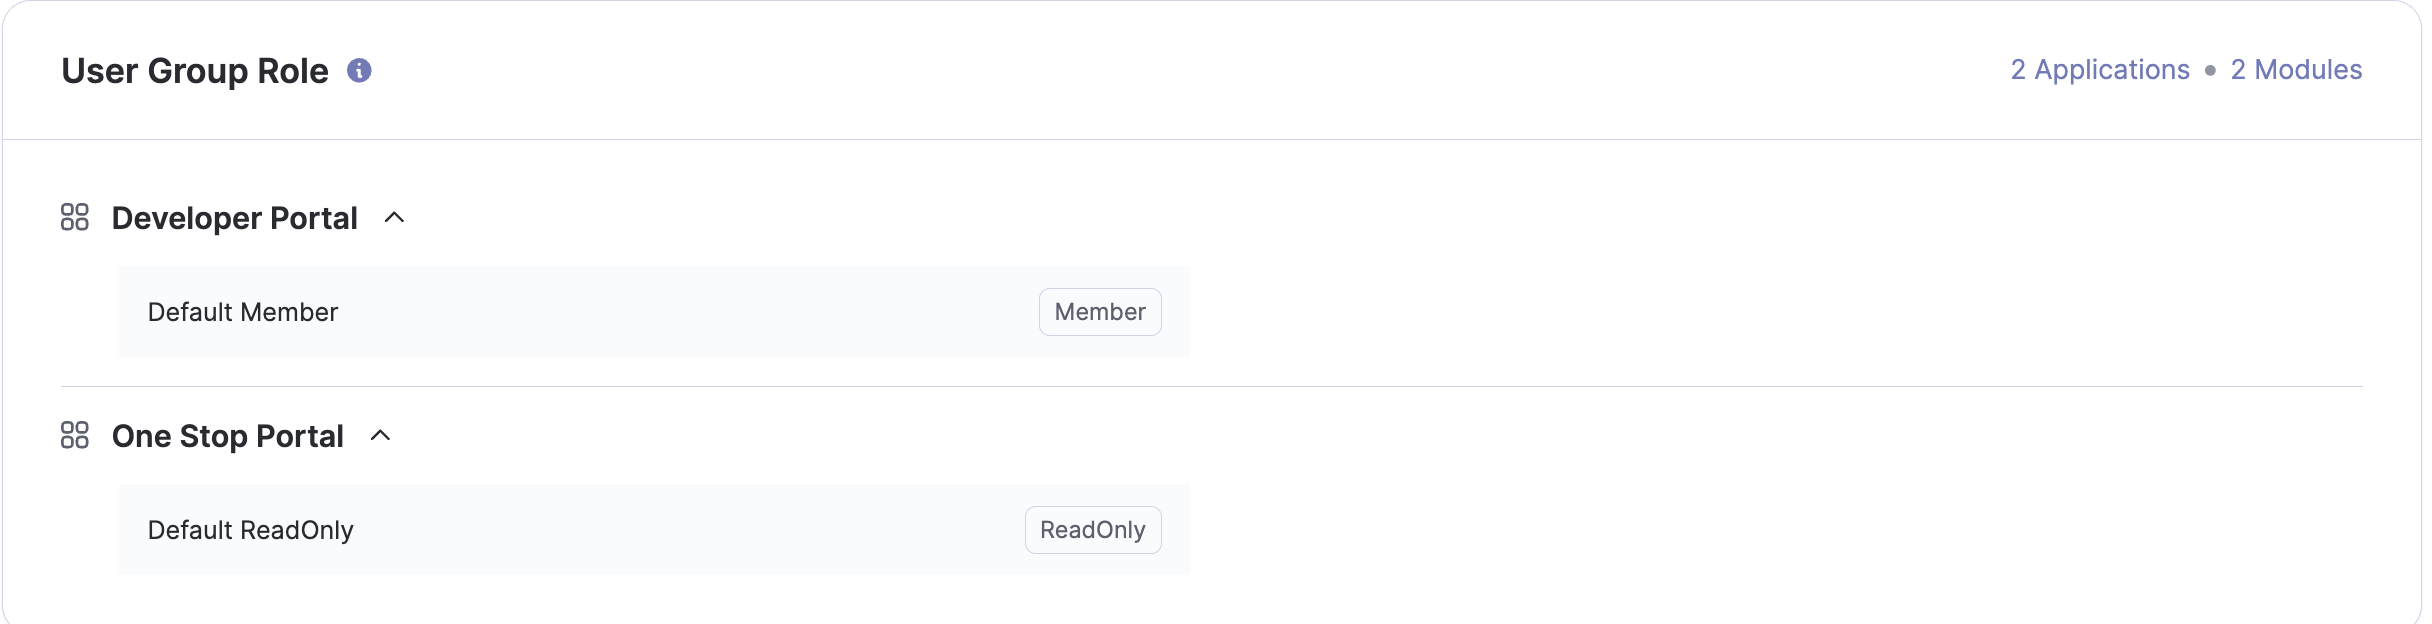Click the dot separator between Applications and Modules
Viewport: 2432px width, 624px height.
2210,70
